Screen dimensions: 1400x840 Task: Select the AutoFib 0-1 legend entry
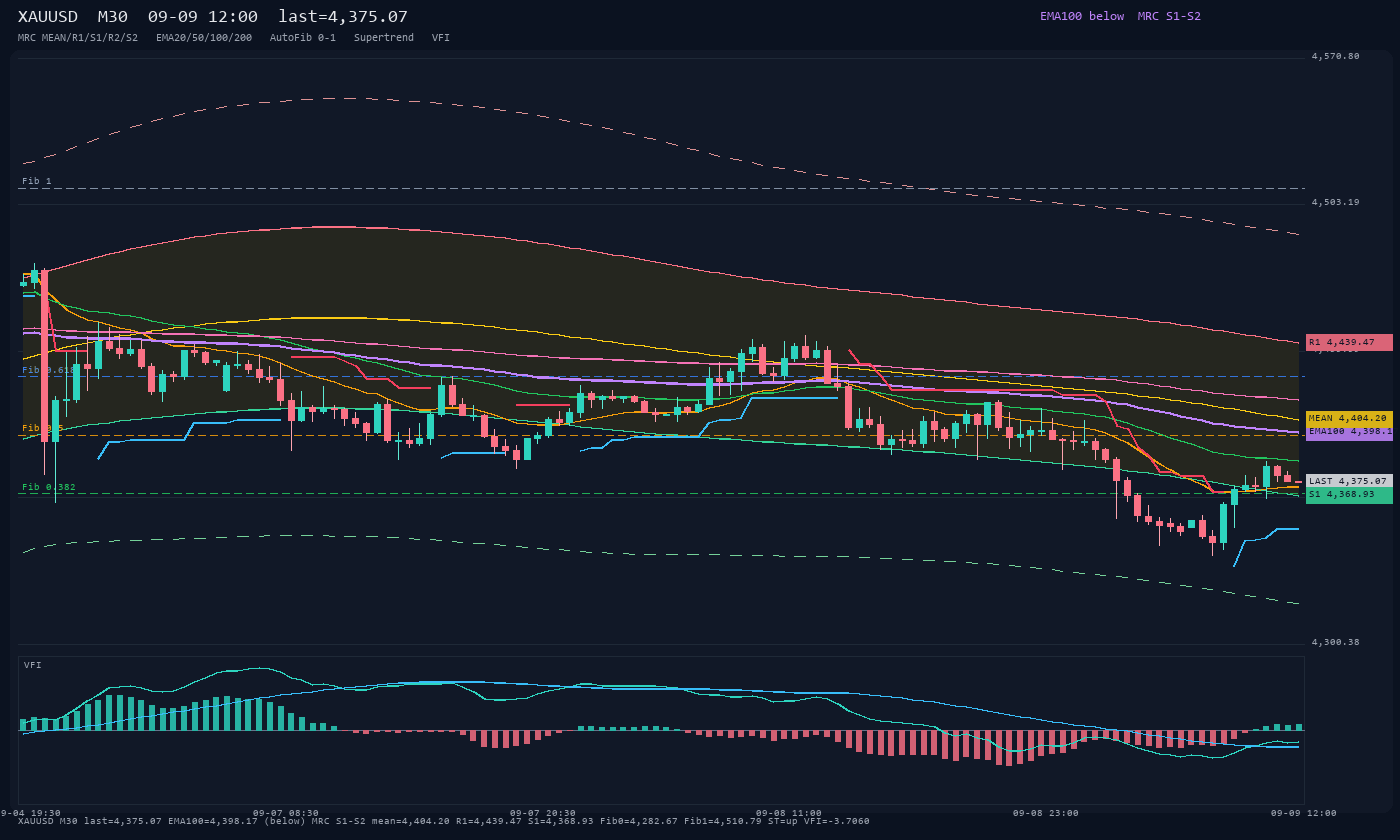click(x=303, y=37)
